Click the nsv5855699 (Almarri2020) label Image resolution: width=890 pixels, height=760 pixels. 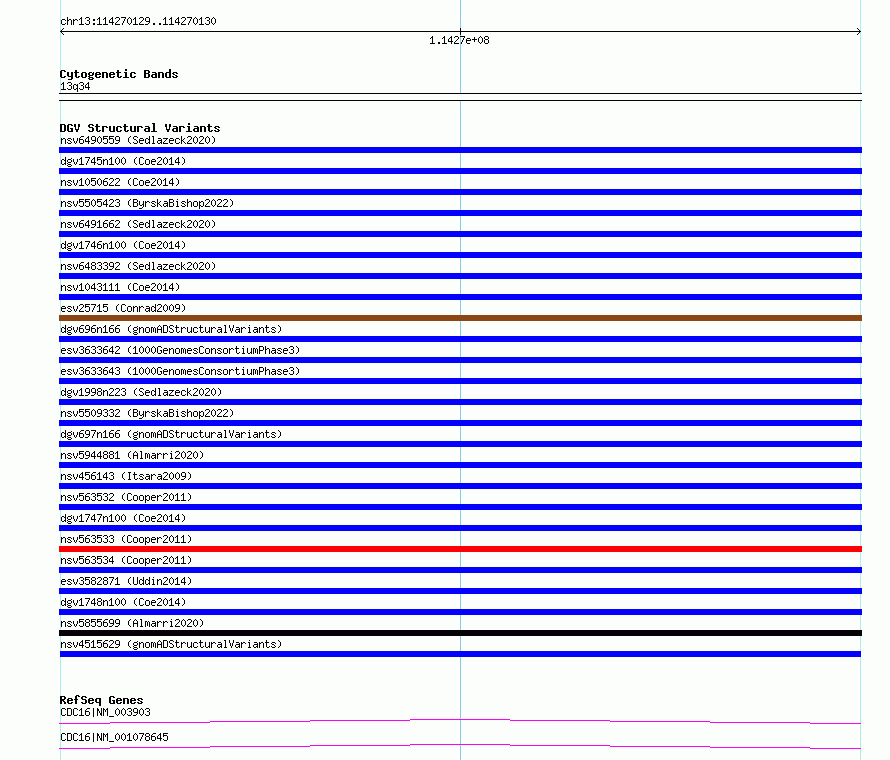(x=132, y=623)
